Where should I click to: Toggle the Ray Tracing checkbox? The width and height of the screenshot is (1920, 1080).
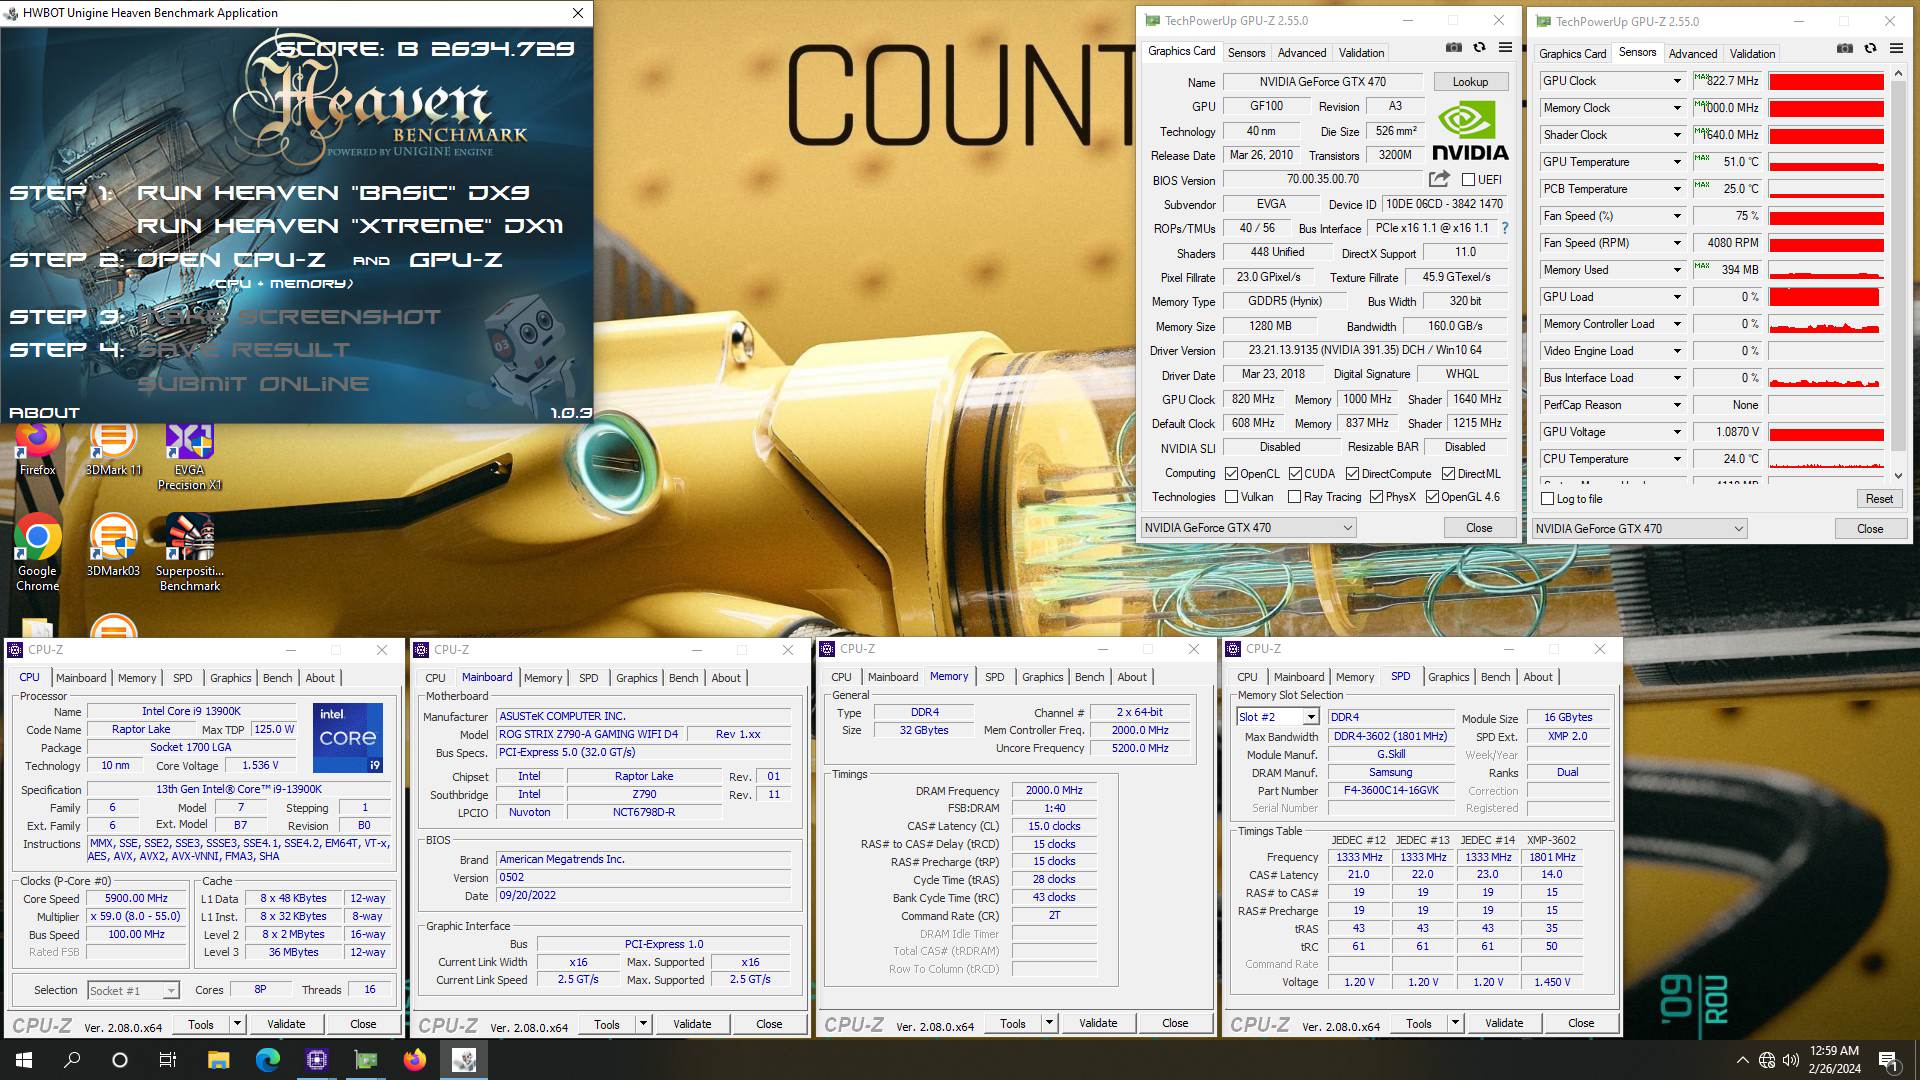point(1294,497)
